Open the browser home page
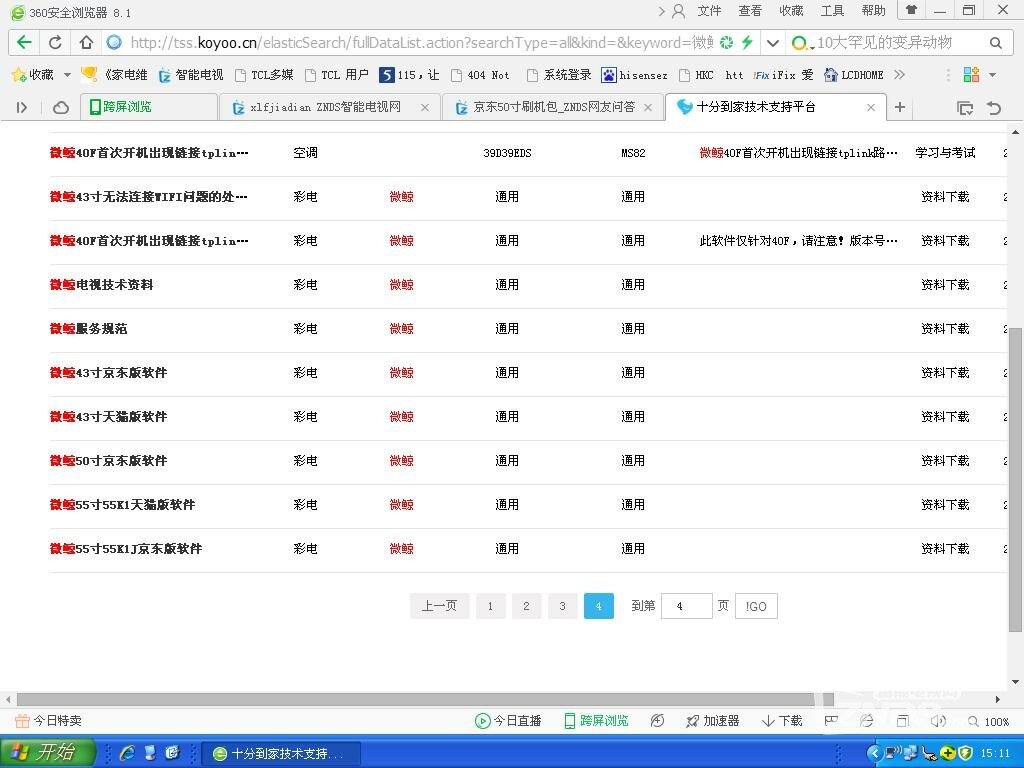This screenshot has height=768, width=1024. pos(86,42)
